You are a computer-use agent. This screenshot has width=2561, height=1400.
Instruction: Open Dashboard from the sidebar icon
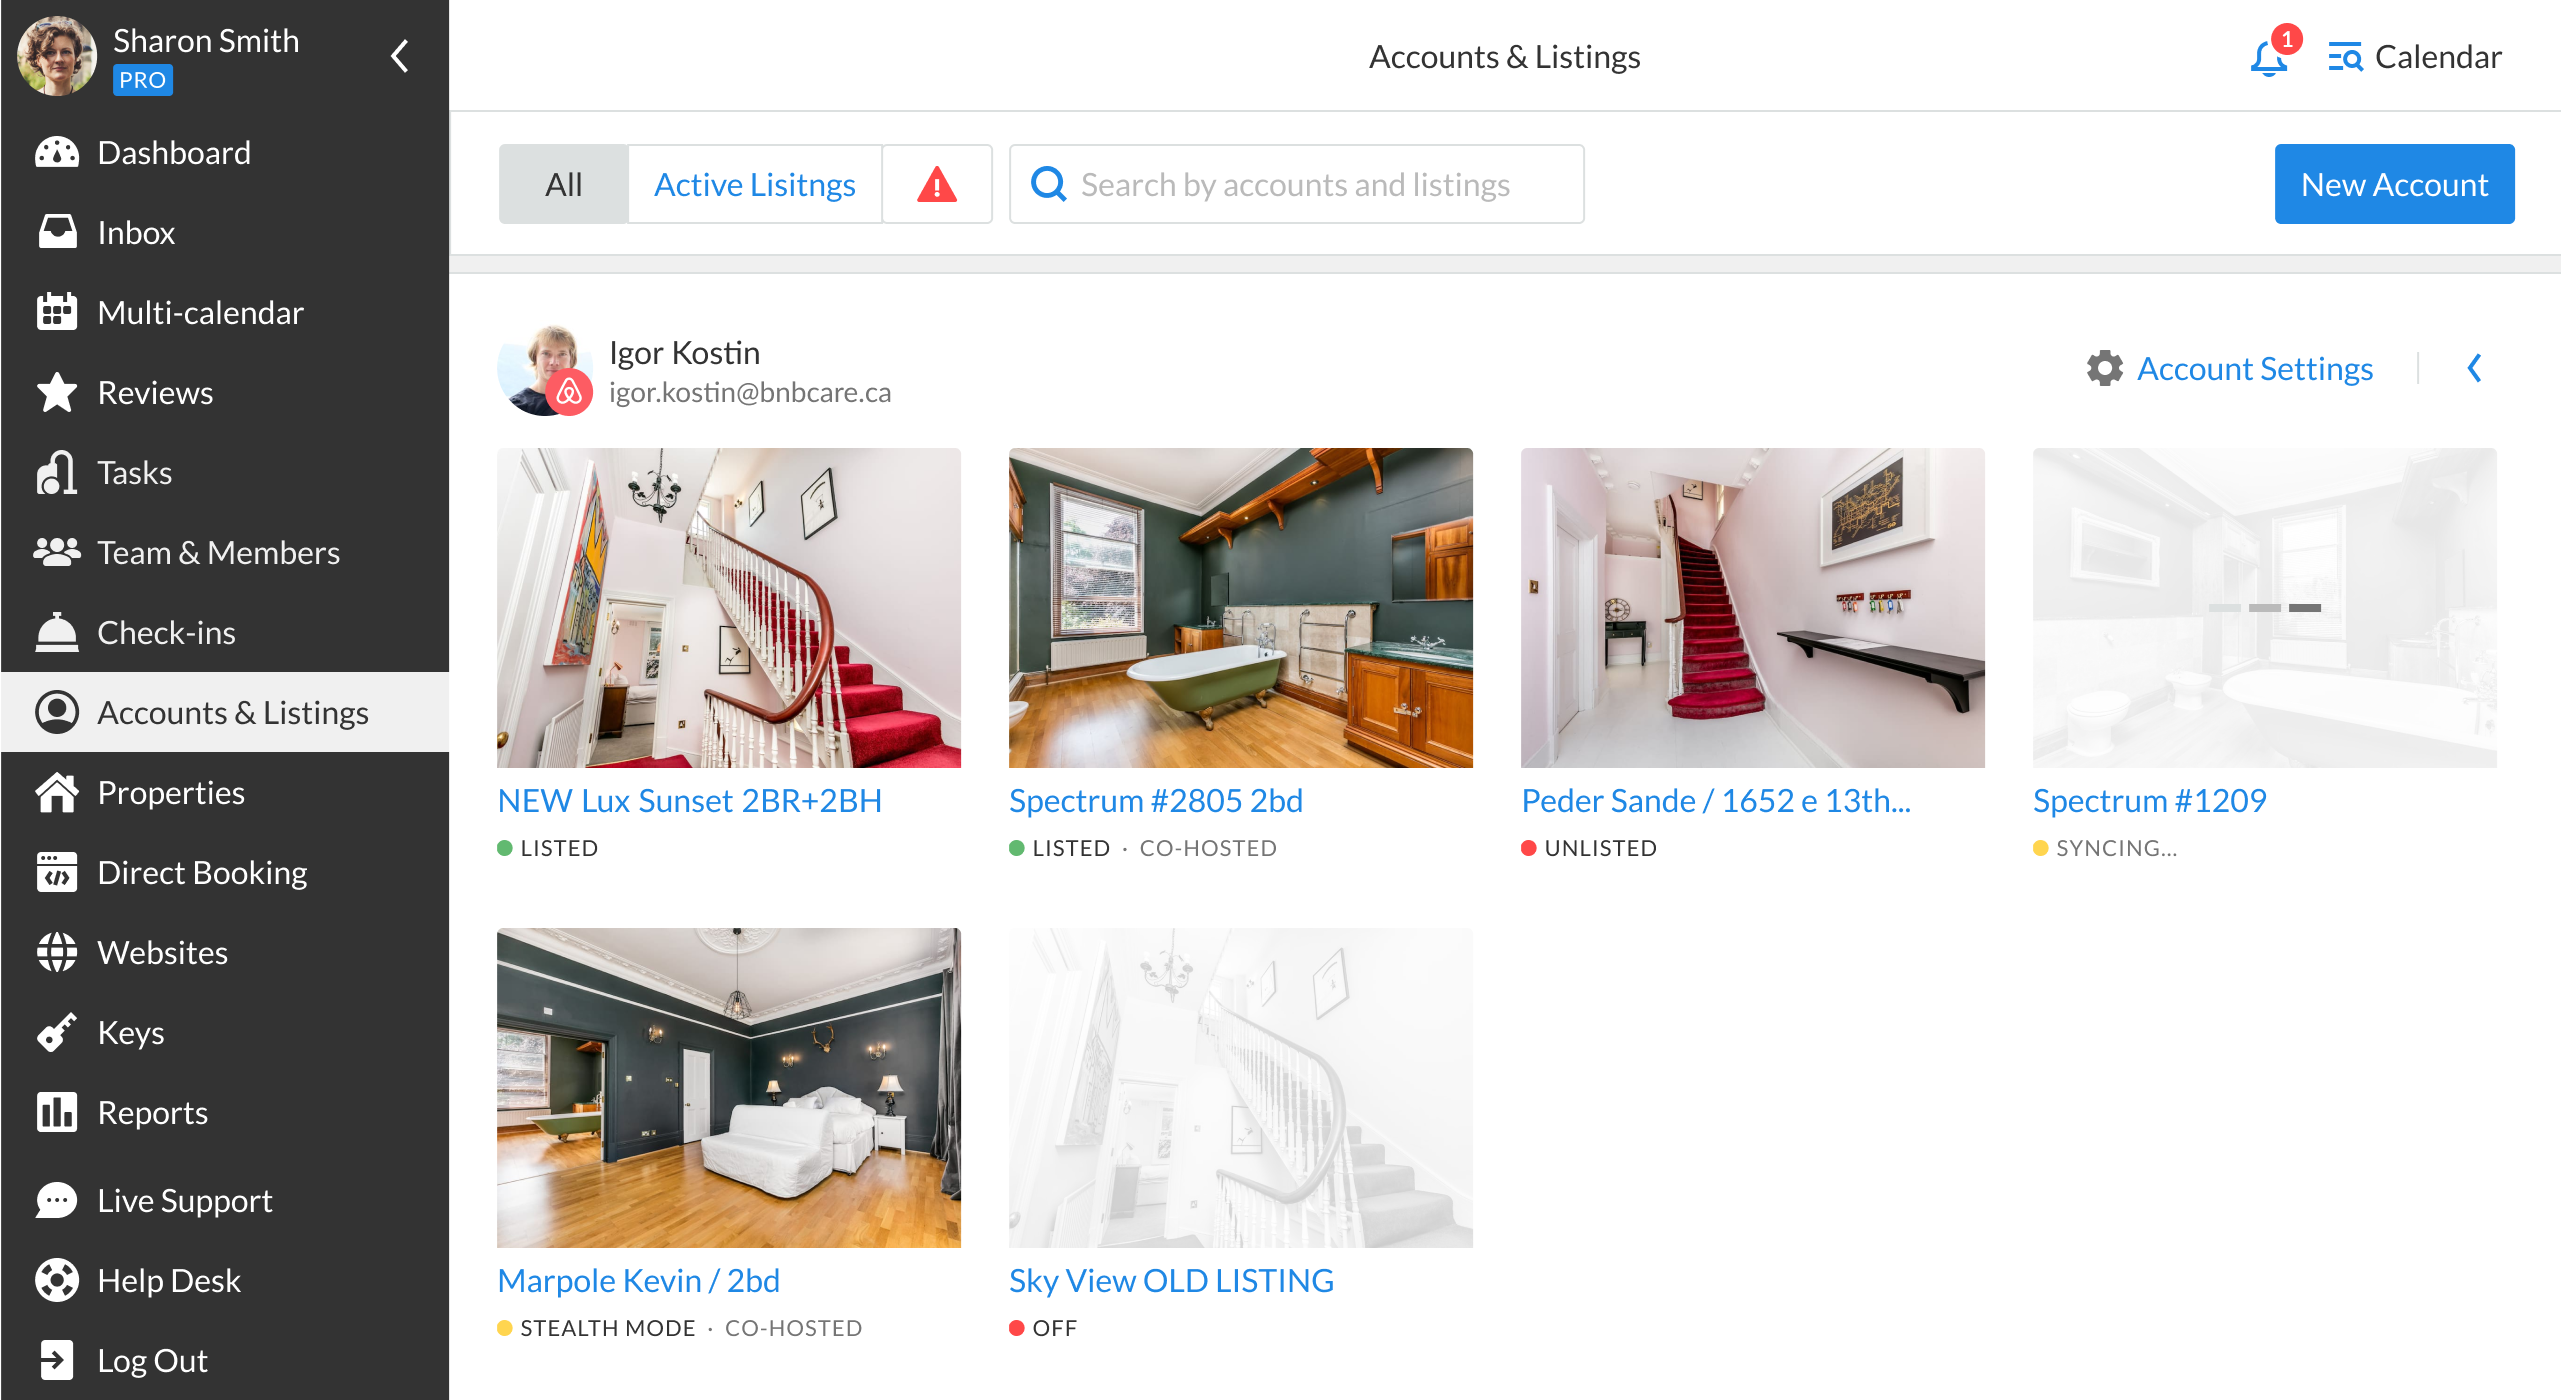(57, 153)
